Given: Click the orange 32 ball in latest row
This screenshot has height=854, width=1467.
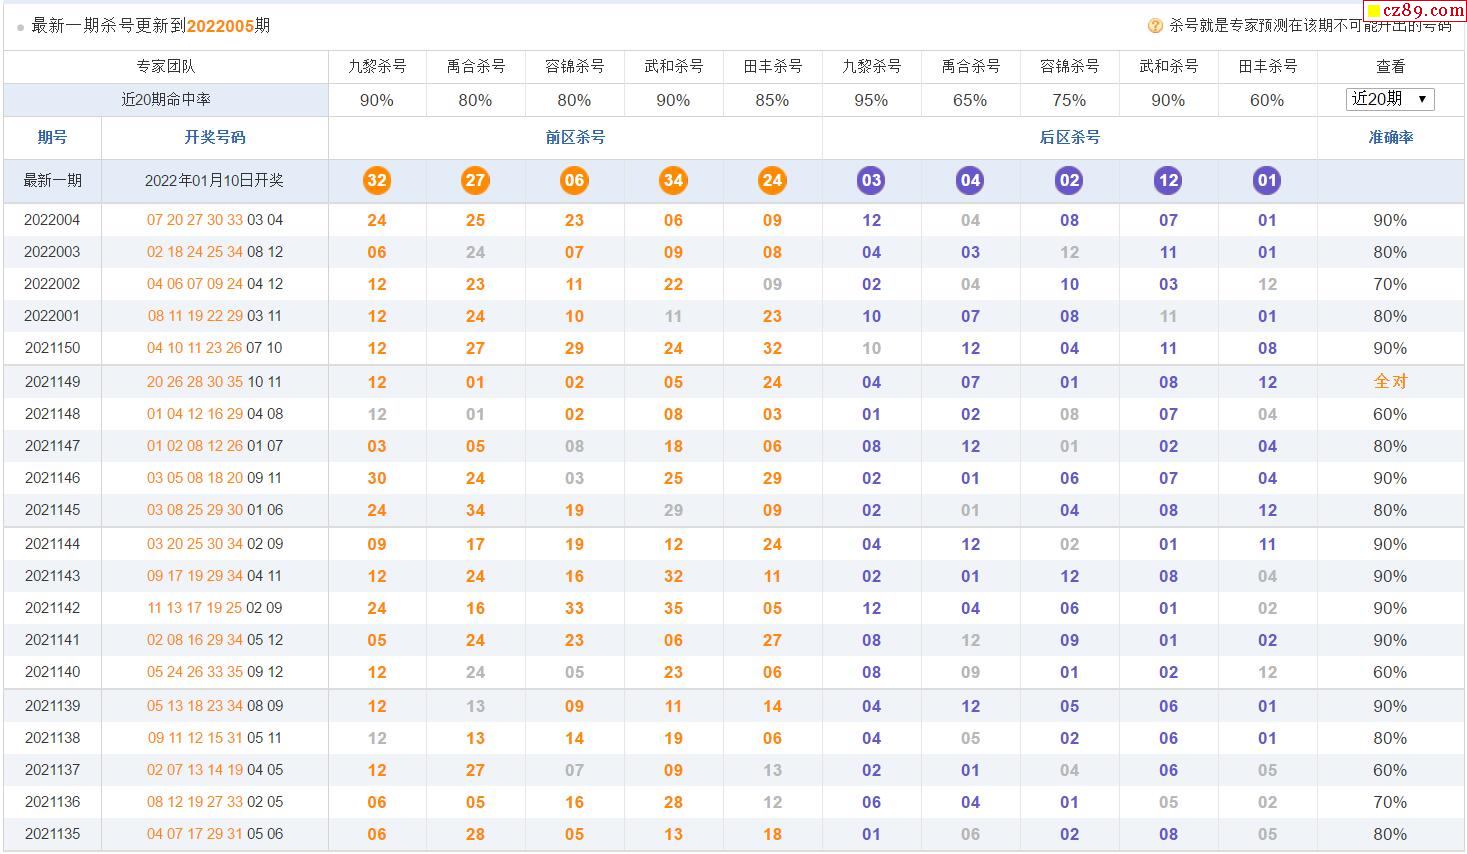Looking at the screenshot, I should (377, 181).
